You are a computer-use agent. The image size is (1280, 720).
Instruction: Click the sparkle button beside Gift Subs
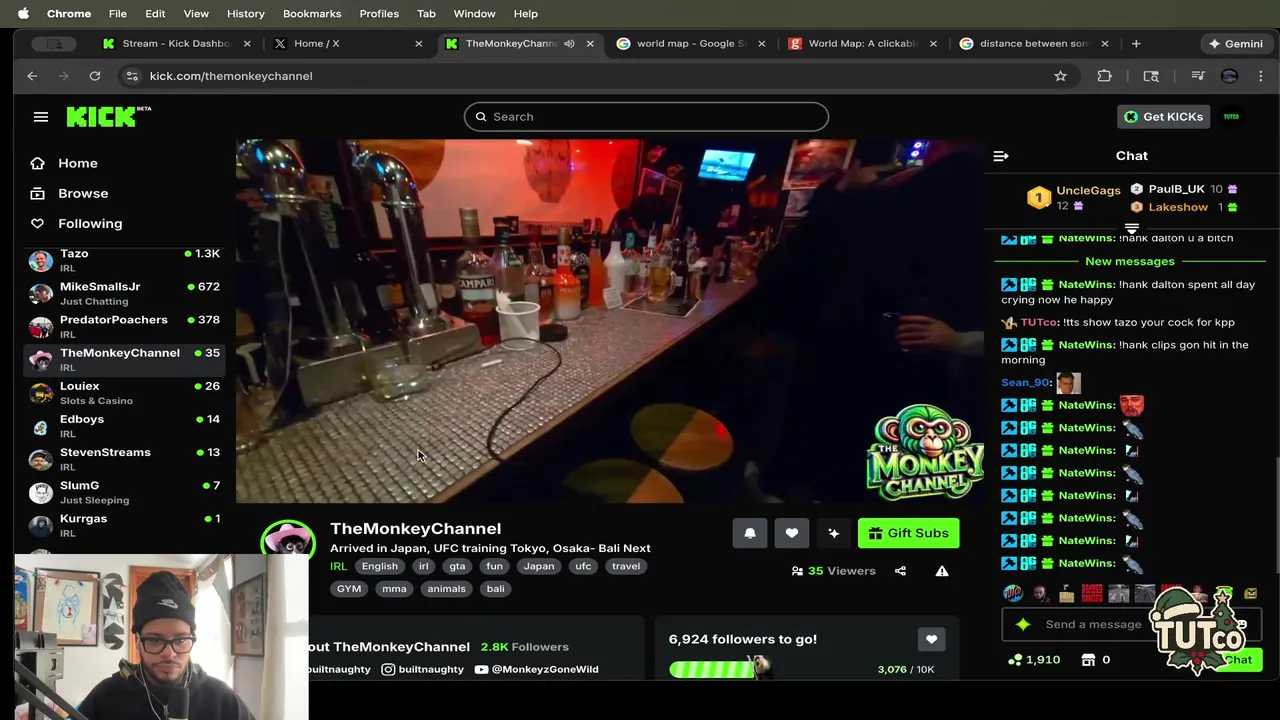click(833, 533)
